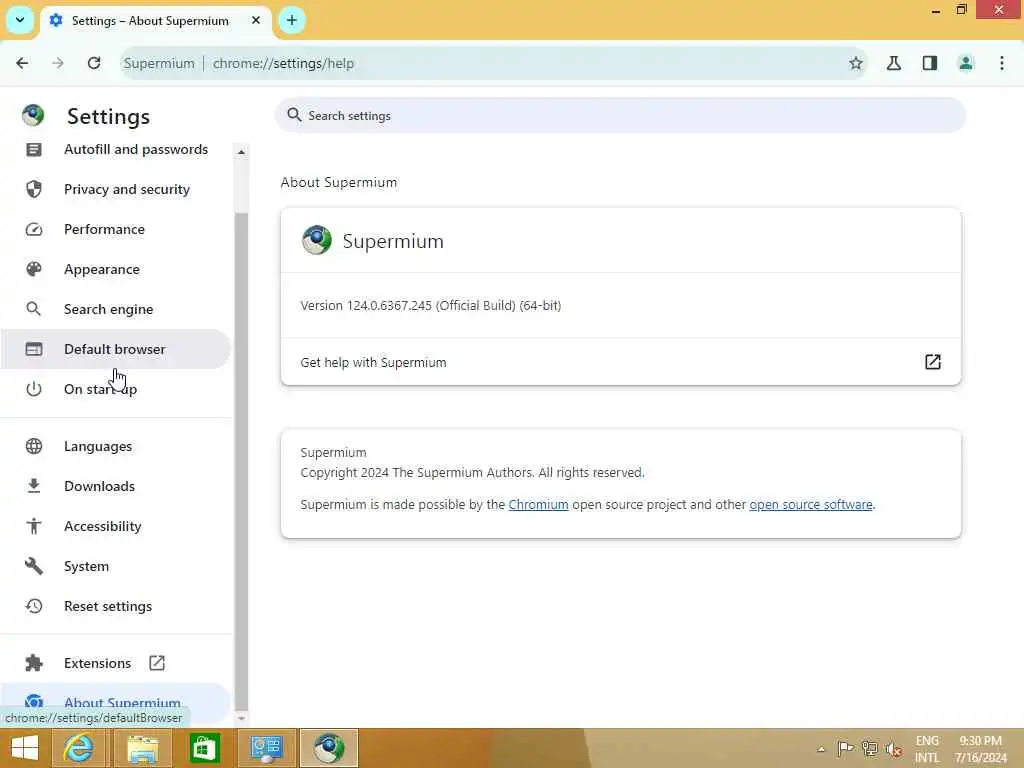1024x768 pixels.
Task: Click the back navigation arrow
Action: tap(22, 63)
